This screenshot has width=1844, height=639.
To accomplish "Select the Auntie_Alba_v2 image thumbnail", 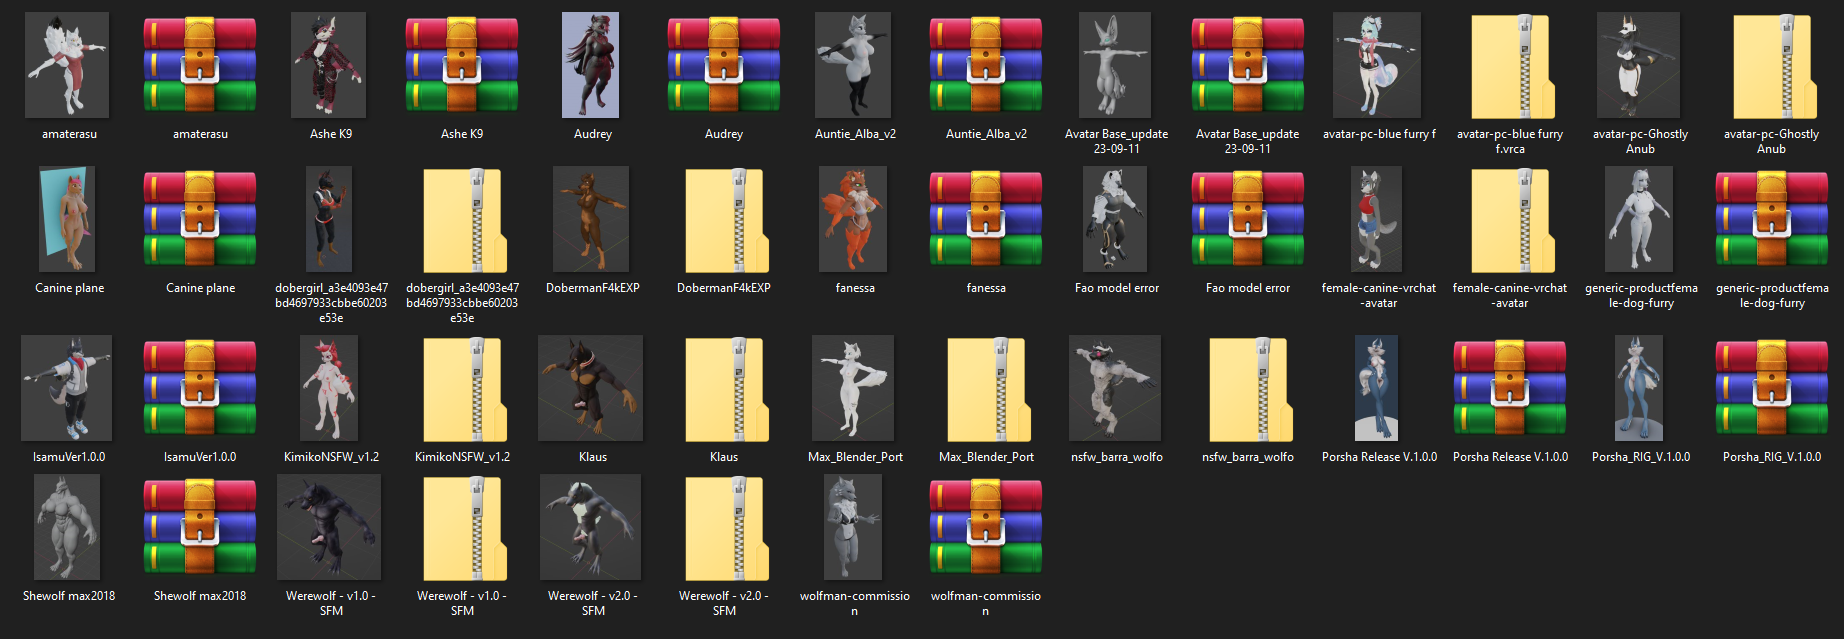I will click(853, 65).
